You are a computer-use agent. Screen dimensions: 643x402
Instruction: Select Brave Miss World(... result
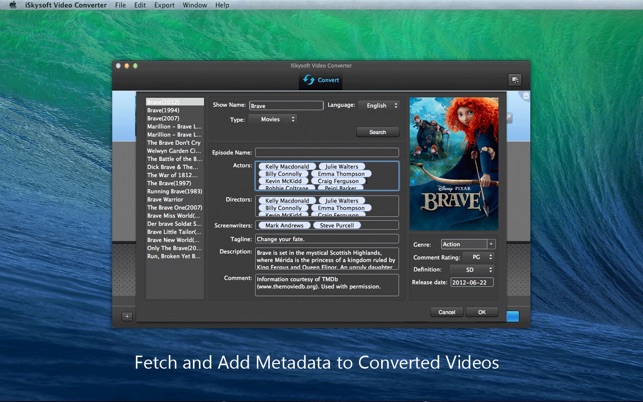(x=175, y=215)
